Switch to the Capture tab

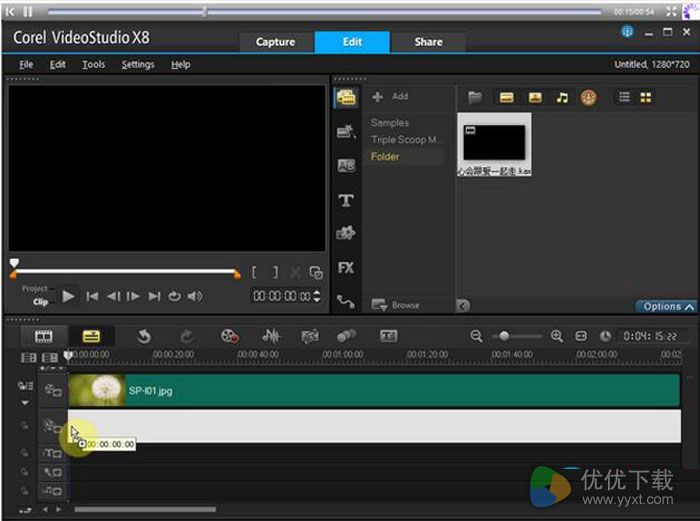275,42
